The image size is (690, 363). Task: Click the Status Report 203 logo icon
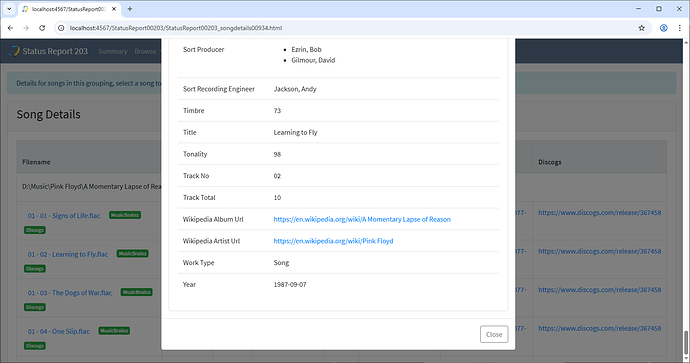pyautogui.click(x=15, y=51)
